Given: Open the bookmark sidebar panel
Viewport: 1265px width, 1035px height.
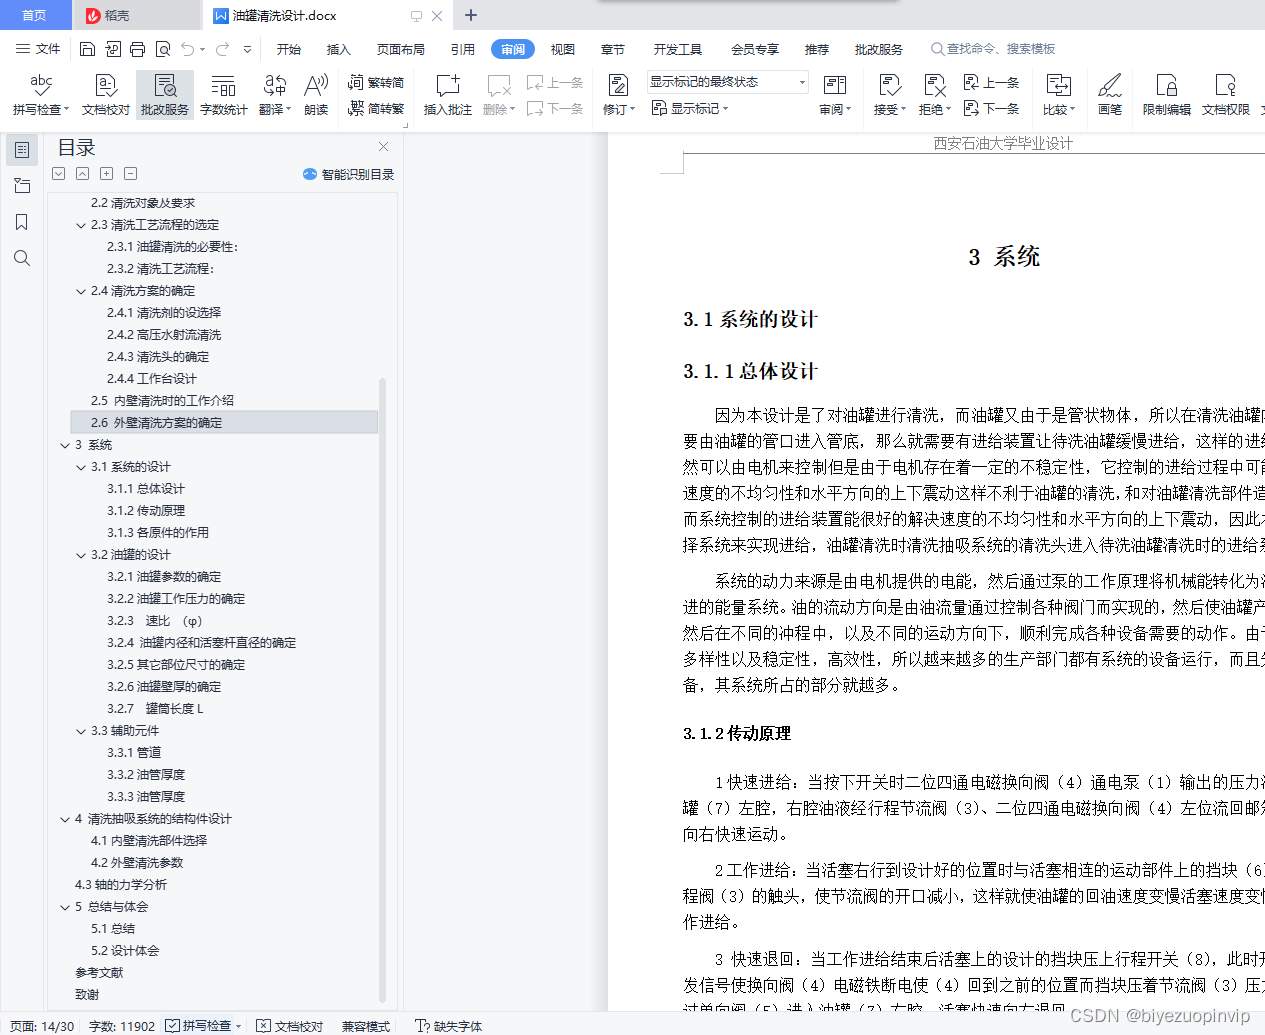Looking at the screenshot, I should coord(22,222).
